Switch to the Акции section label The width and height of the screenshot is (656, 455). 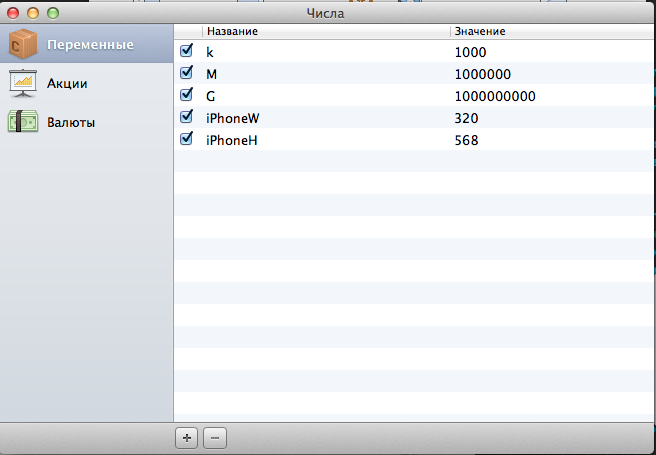coord(67,84)
